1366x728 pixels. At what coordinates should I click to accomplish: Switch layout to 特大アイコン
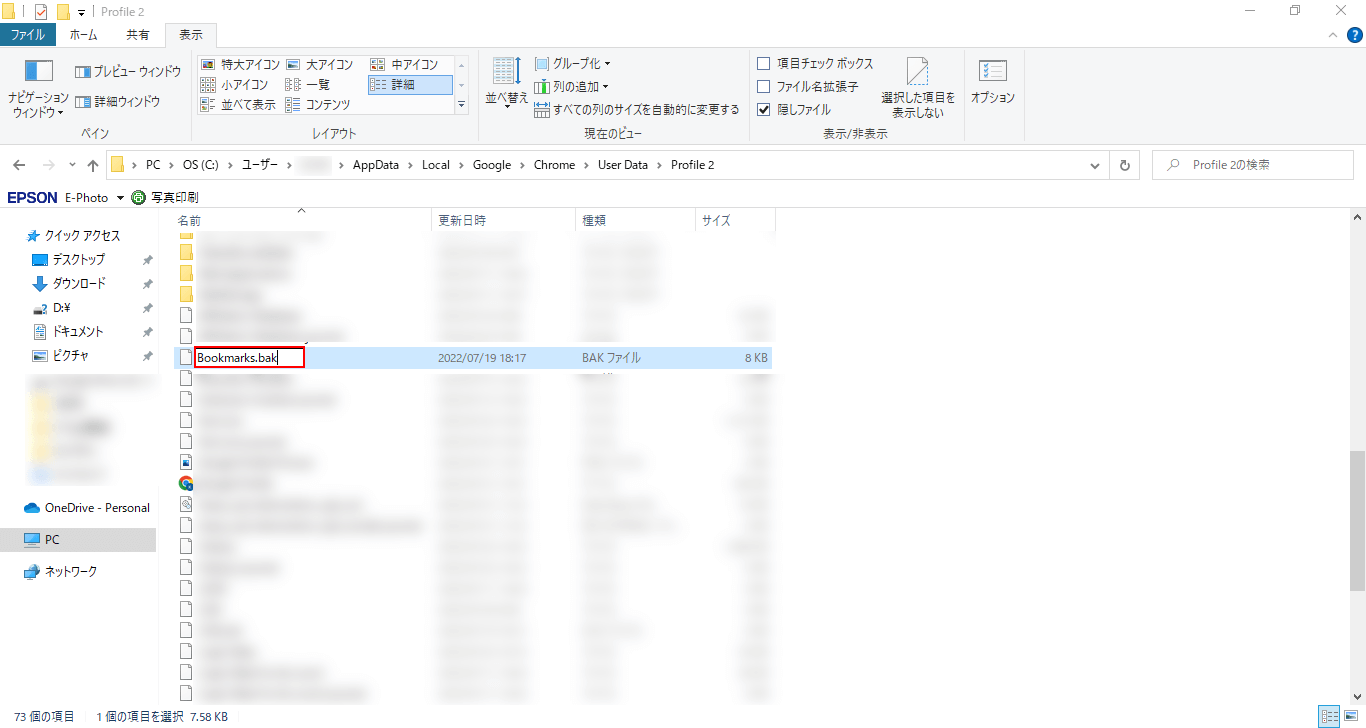pos(240,65)
